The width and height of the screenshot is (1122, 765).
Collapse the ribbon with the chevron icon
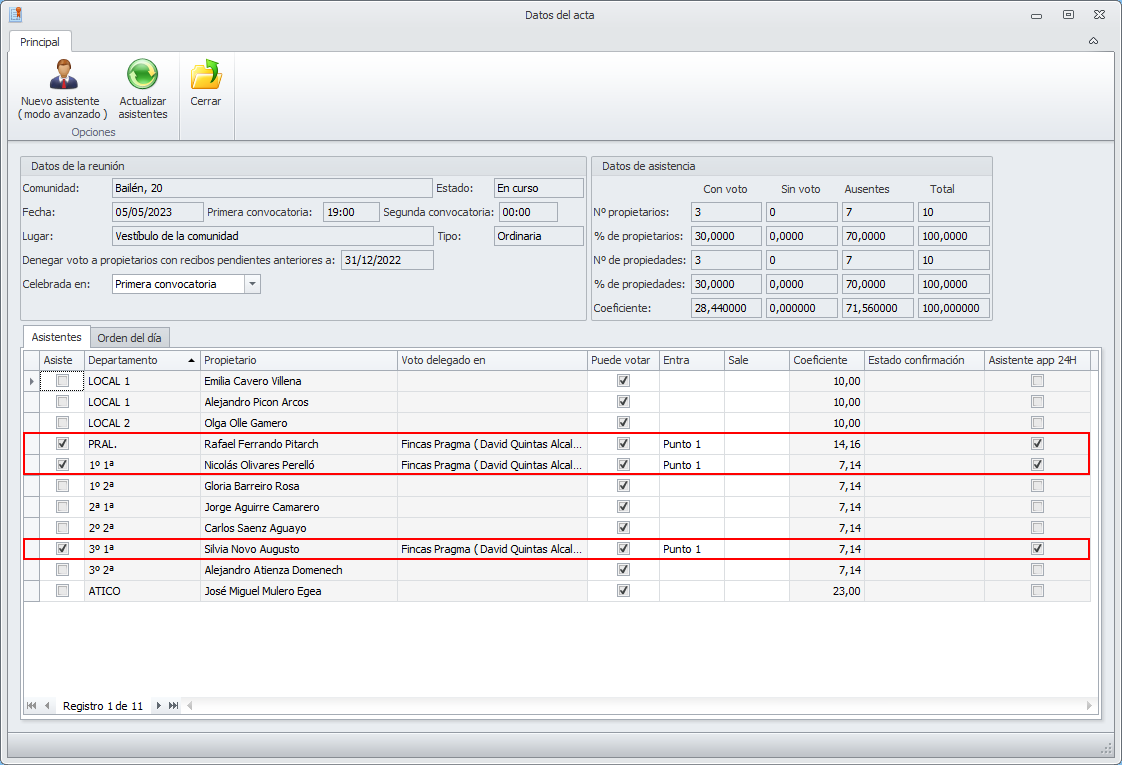[1093, 41]
